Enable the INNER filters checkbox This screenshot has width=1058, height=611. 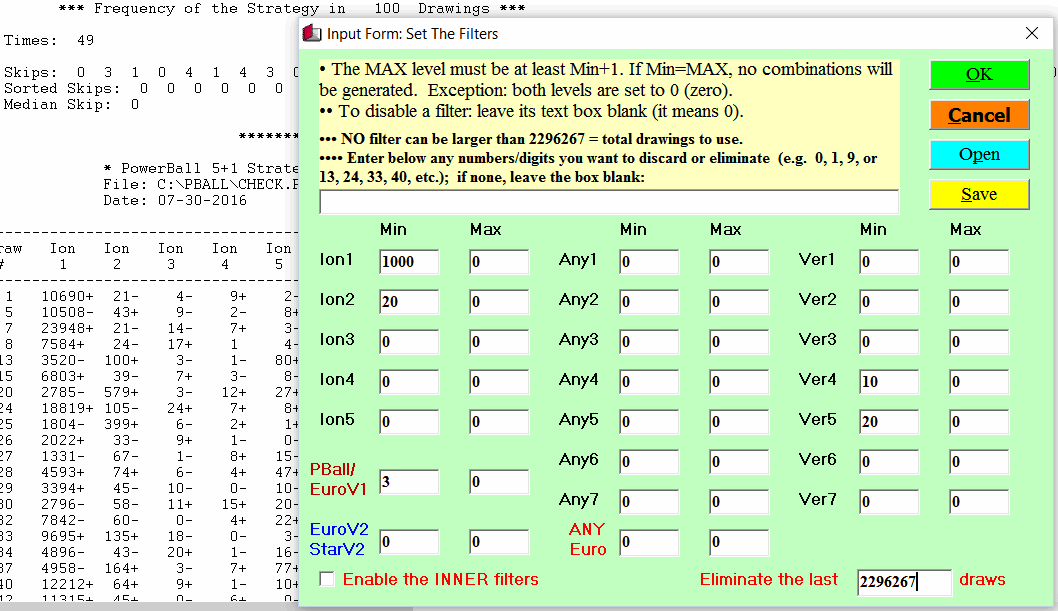click(327, 579)
